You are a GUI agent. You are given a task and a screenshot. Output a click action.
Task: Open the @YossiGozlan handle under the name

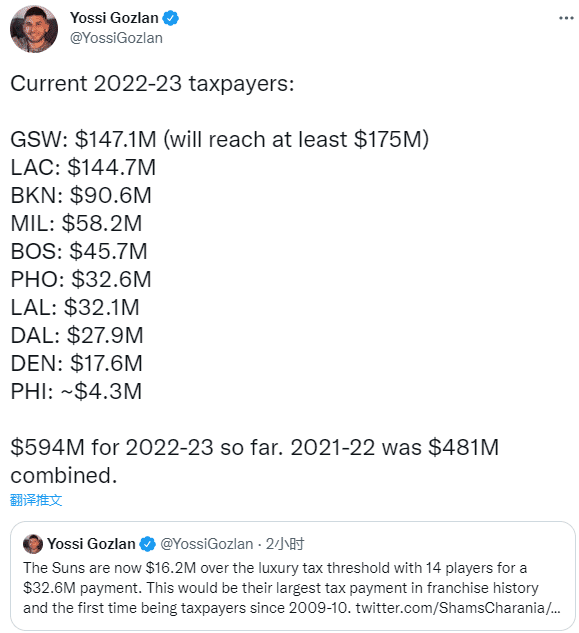116,38
